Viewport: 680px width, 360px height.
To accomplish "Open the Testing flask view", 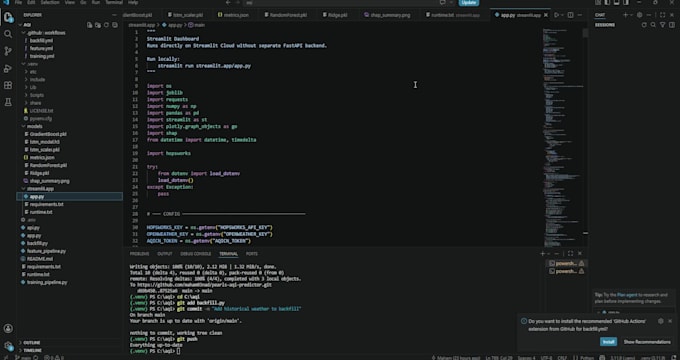I will click(x=8, y=102).
